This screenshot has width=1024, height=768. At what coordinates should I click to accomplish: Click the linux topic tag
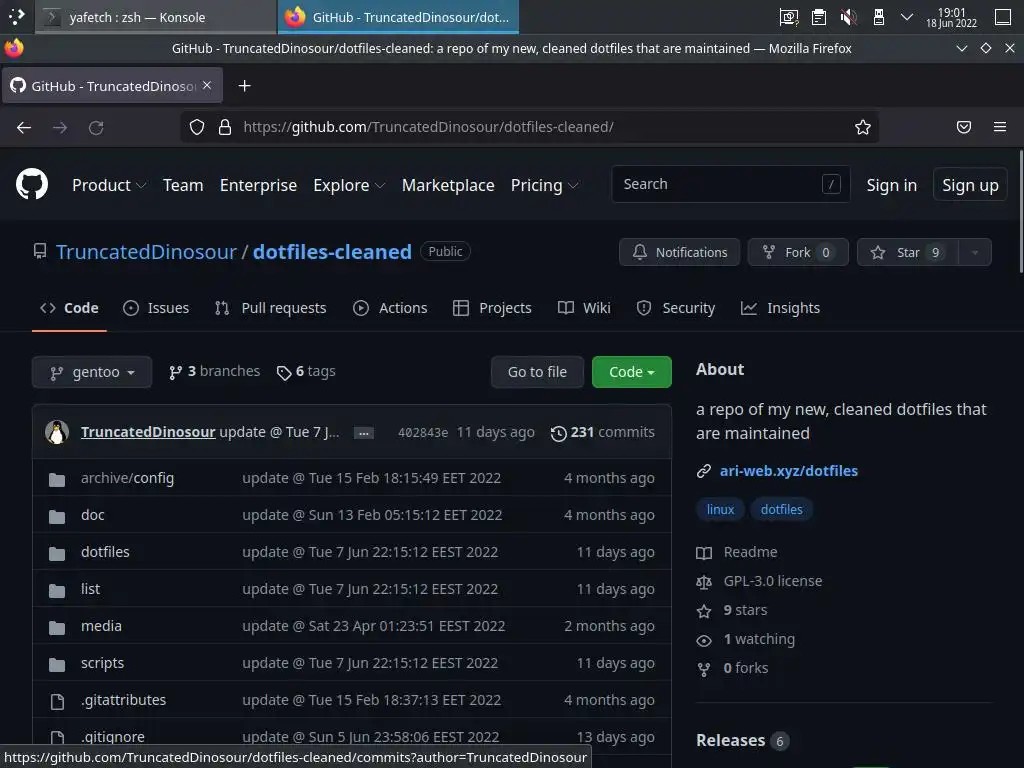tap(720, 509)
